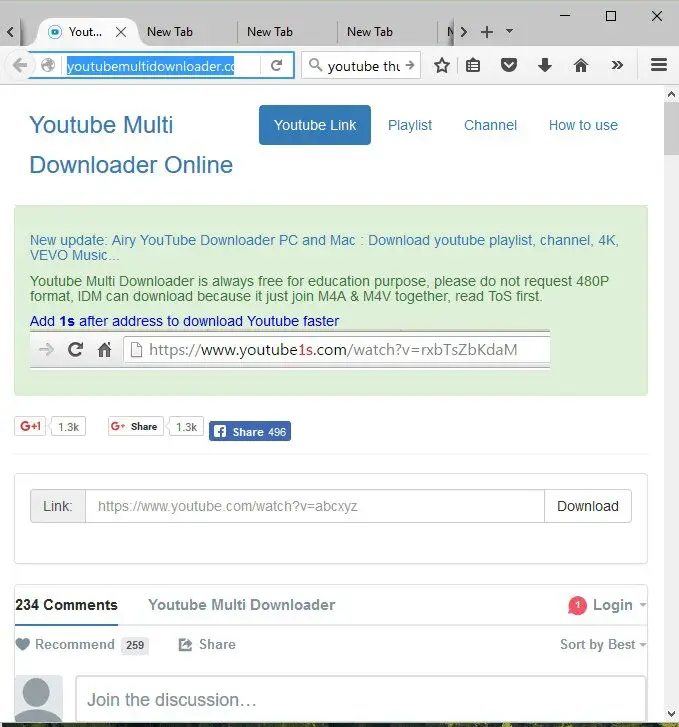Click the page scrollbar up arrow
The image size is (679, 727).
[671, 94]
